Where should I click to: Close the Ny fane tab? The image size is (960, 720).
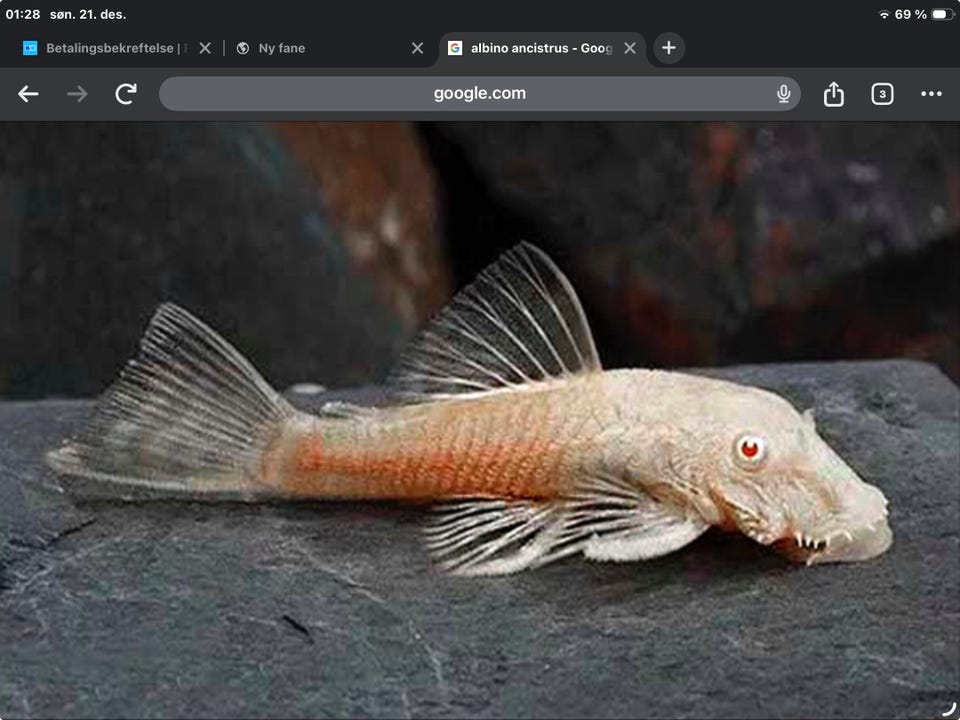(x=418, y=48)
